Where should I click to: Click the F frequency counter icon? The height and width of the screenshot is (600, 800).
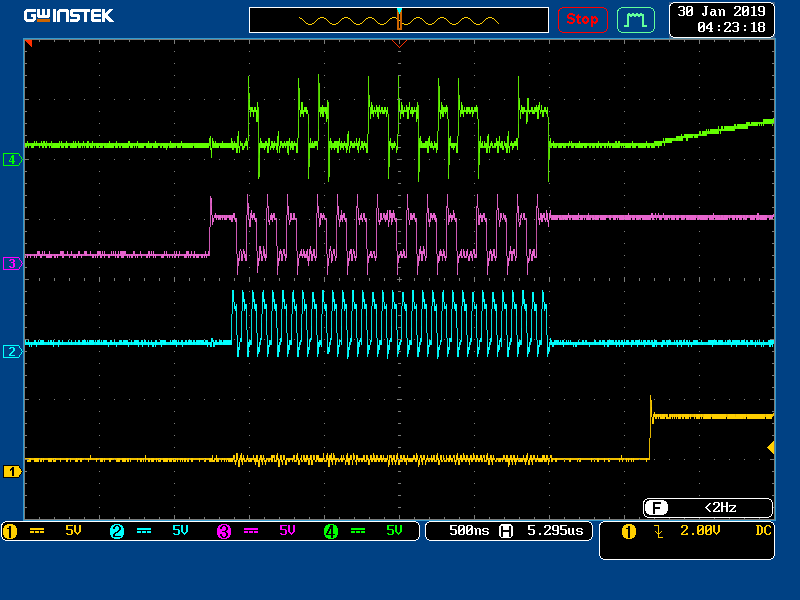[656, 508]
